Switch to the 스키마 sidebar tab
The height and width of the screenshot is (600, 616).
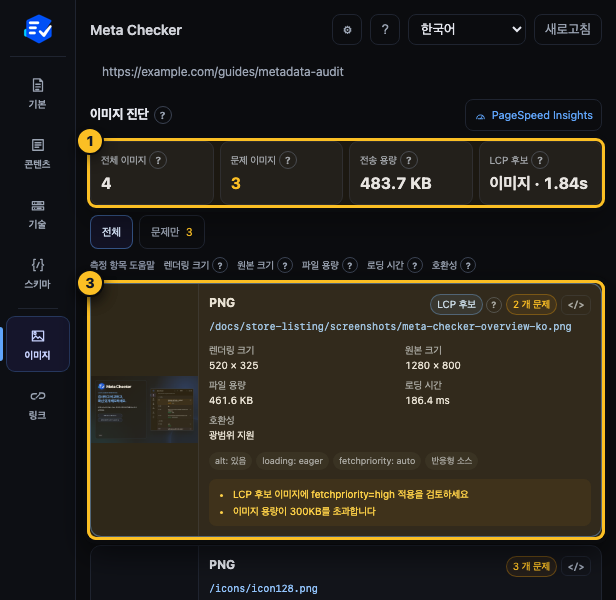(38, 274)
